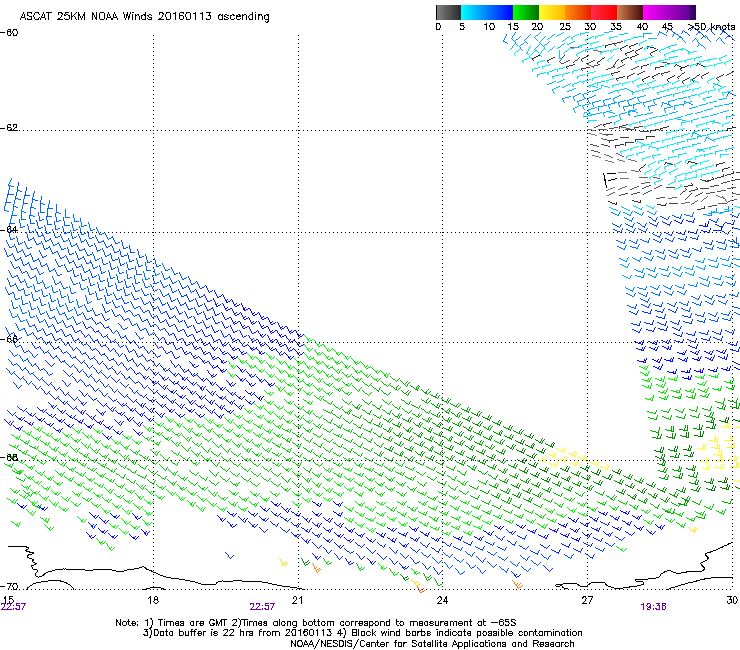Image resolution: width=740 pixels, height=650 pixels.
Task: Pick the green 15–20 knots legend segment
Action: point(526,12)
